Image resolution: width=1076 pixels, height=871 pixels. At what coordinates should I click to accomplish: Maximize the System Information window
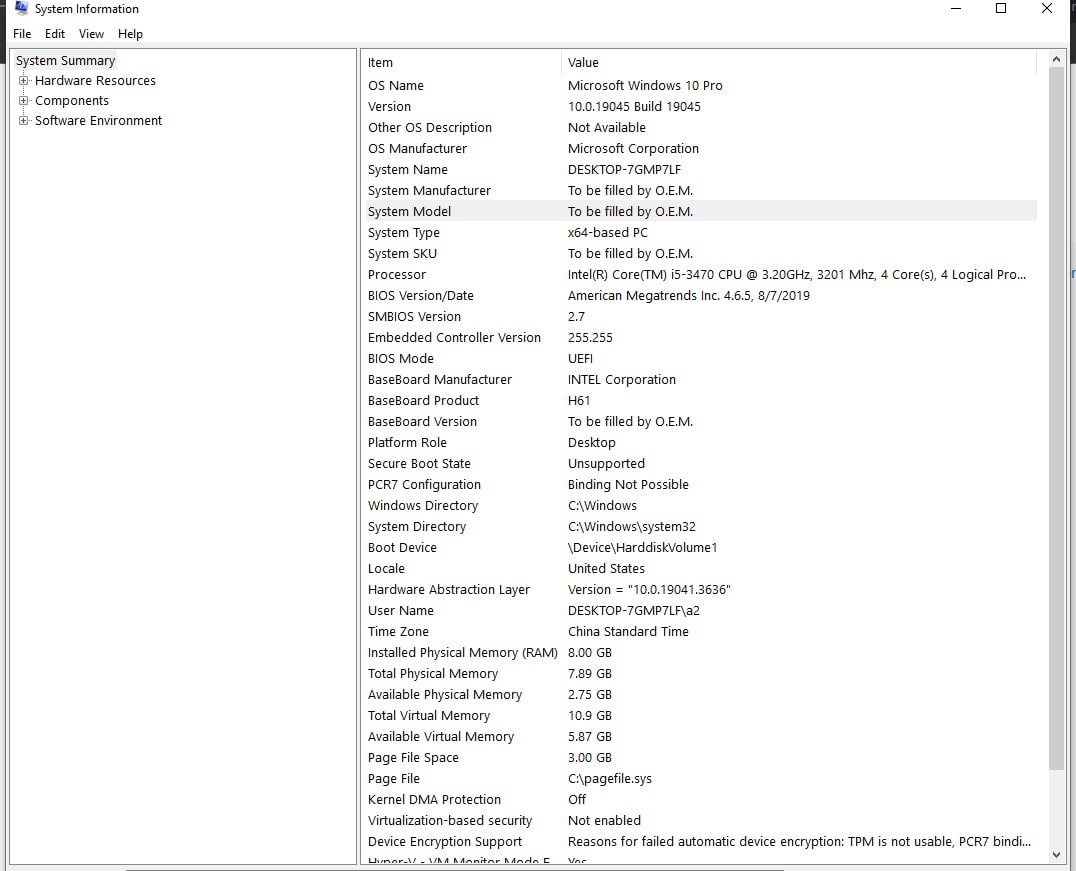1001,8
